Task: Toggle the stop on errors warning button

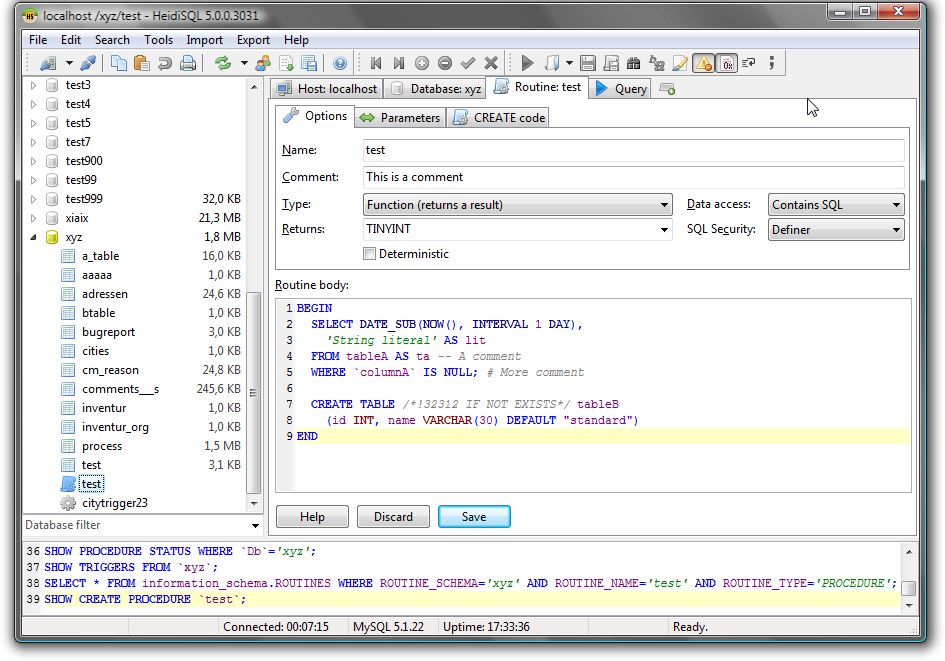Action: pyautogui.click(x=703, y=63)
